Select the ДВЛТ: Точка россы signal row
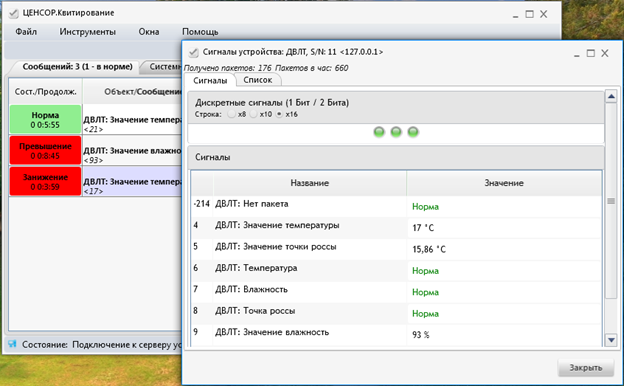The image size is (624, 386). pyautogui.click(x=396, y=314)
